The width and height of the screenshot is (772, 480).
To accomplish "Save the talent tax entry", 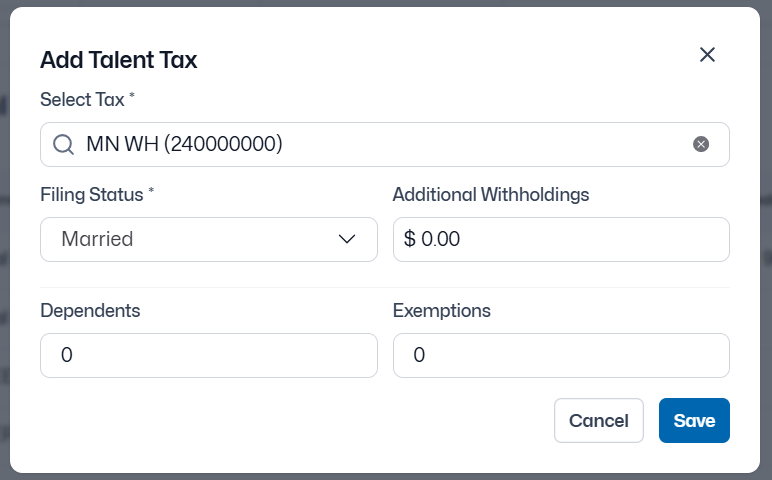I will point(694,420).
